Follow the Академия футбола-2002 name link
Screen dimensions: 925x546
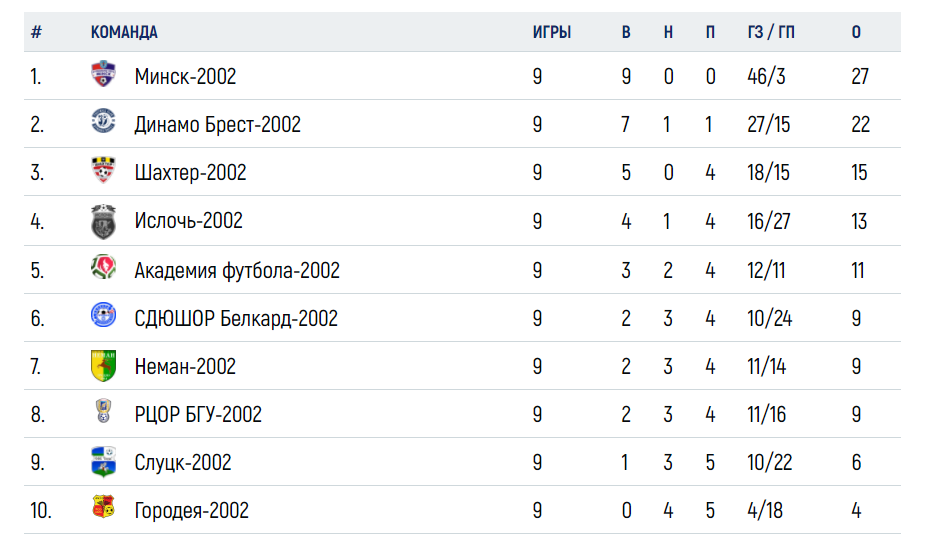[x=237, y=271]
